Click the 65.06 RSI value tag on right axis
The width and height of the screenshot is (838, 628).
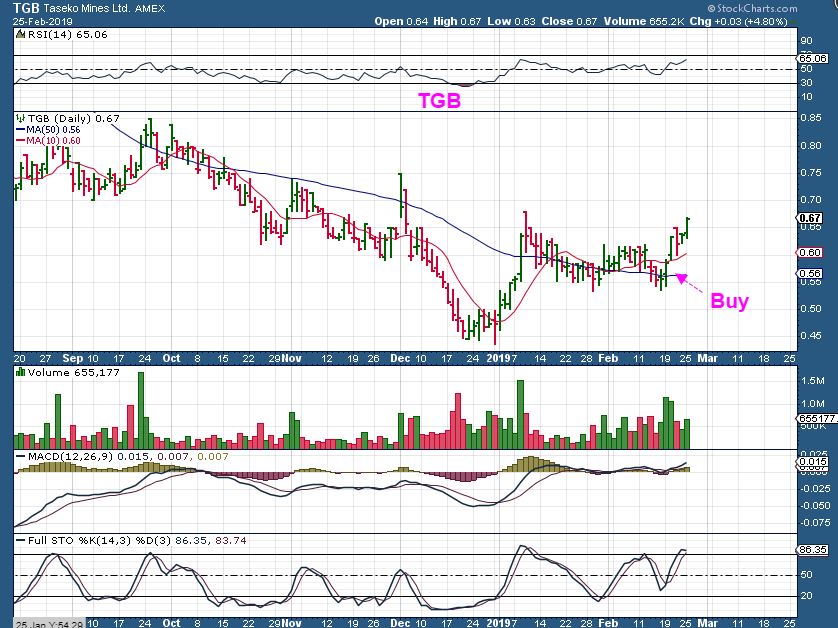click(812, 58)
